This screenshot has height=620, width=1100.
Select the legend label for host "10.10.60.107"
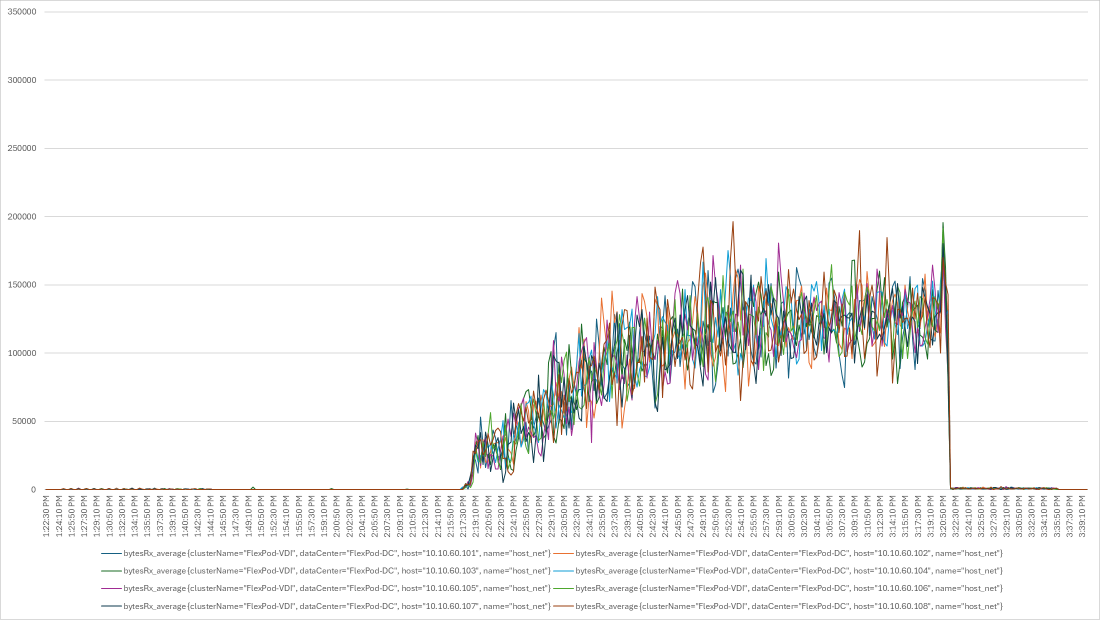(337, 606)
